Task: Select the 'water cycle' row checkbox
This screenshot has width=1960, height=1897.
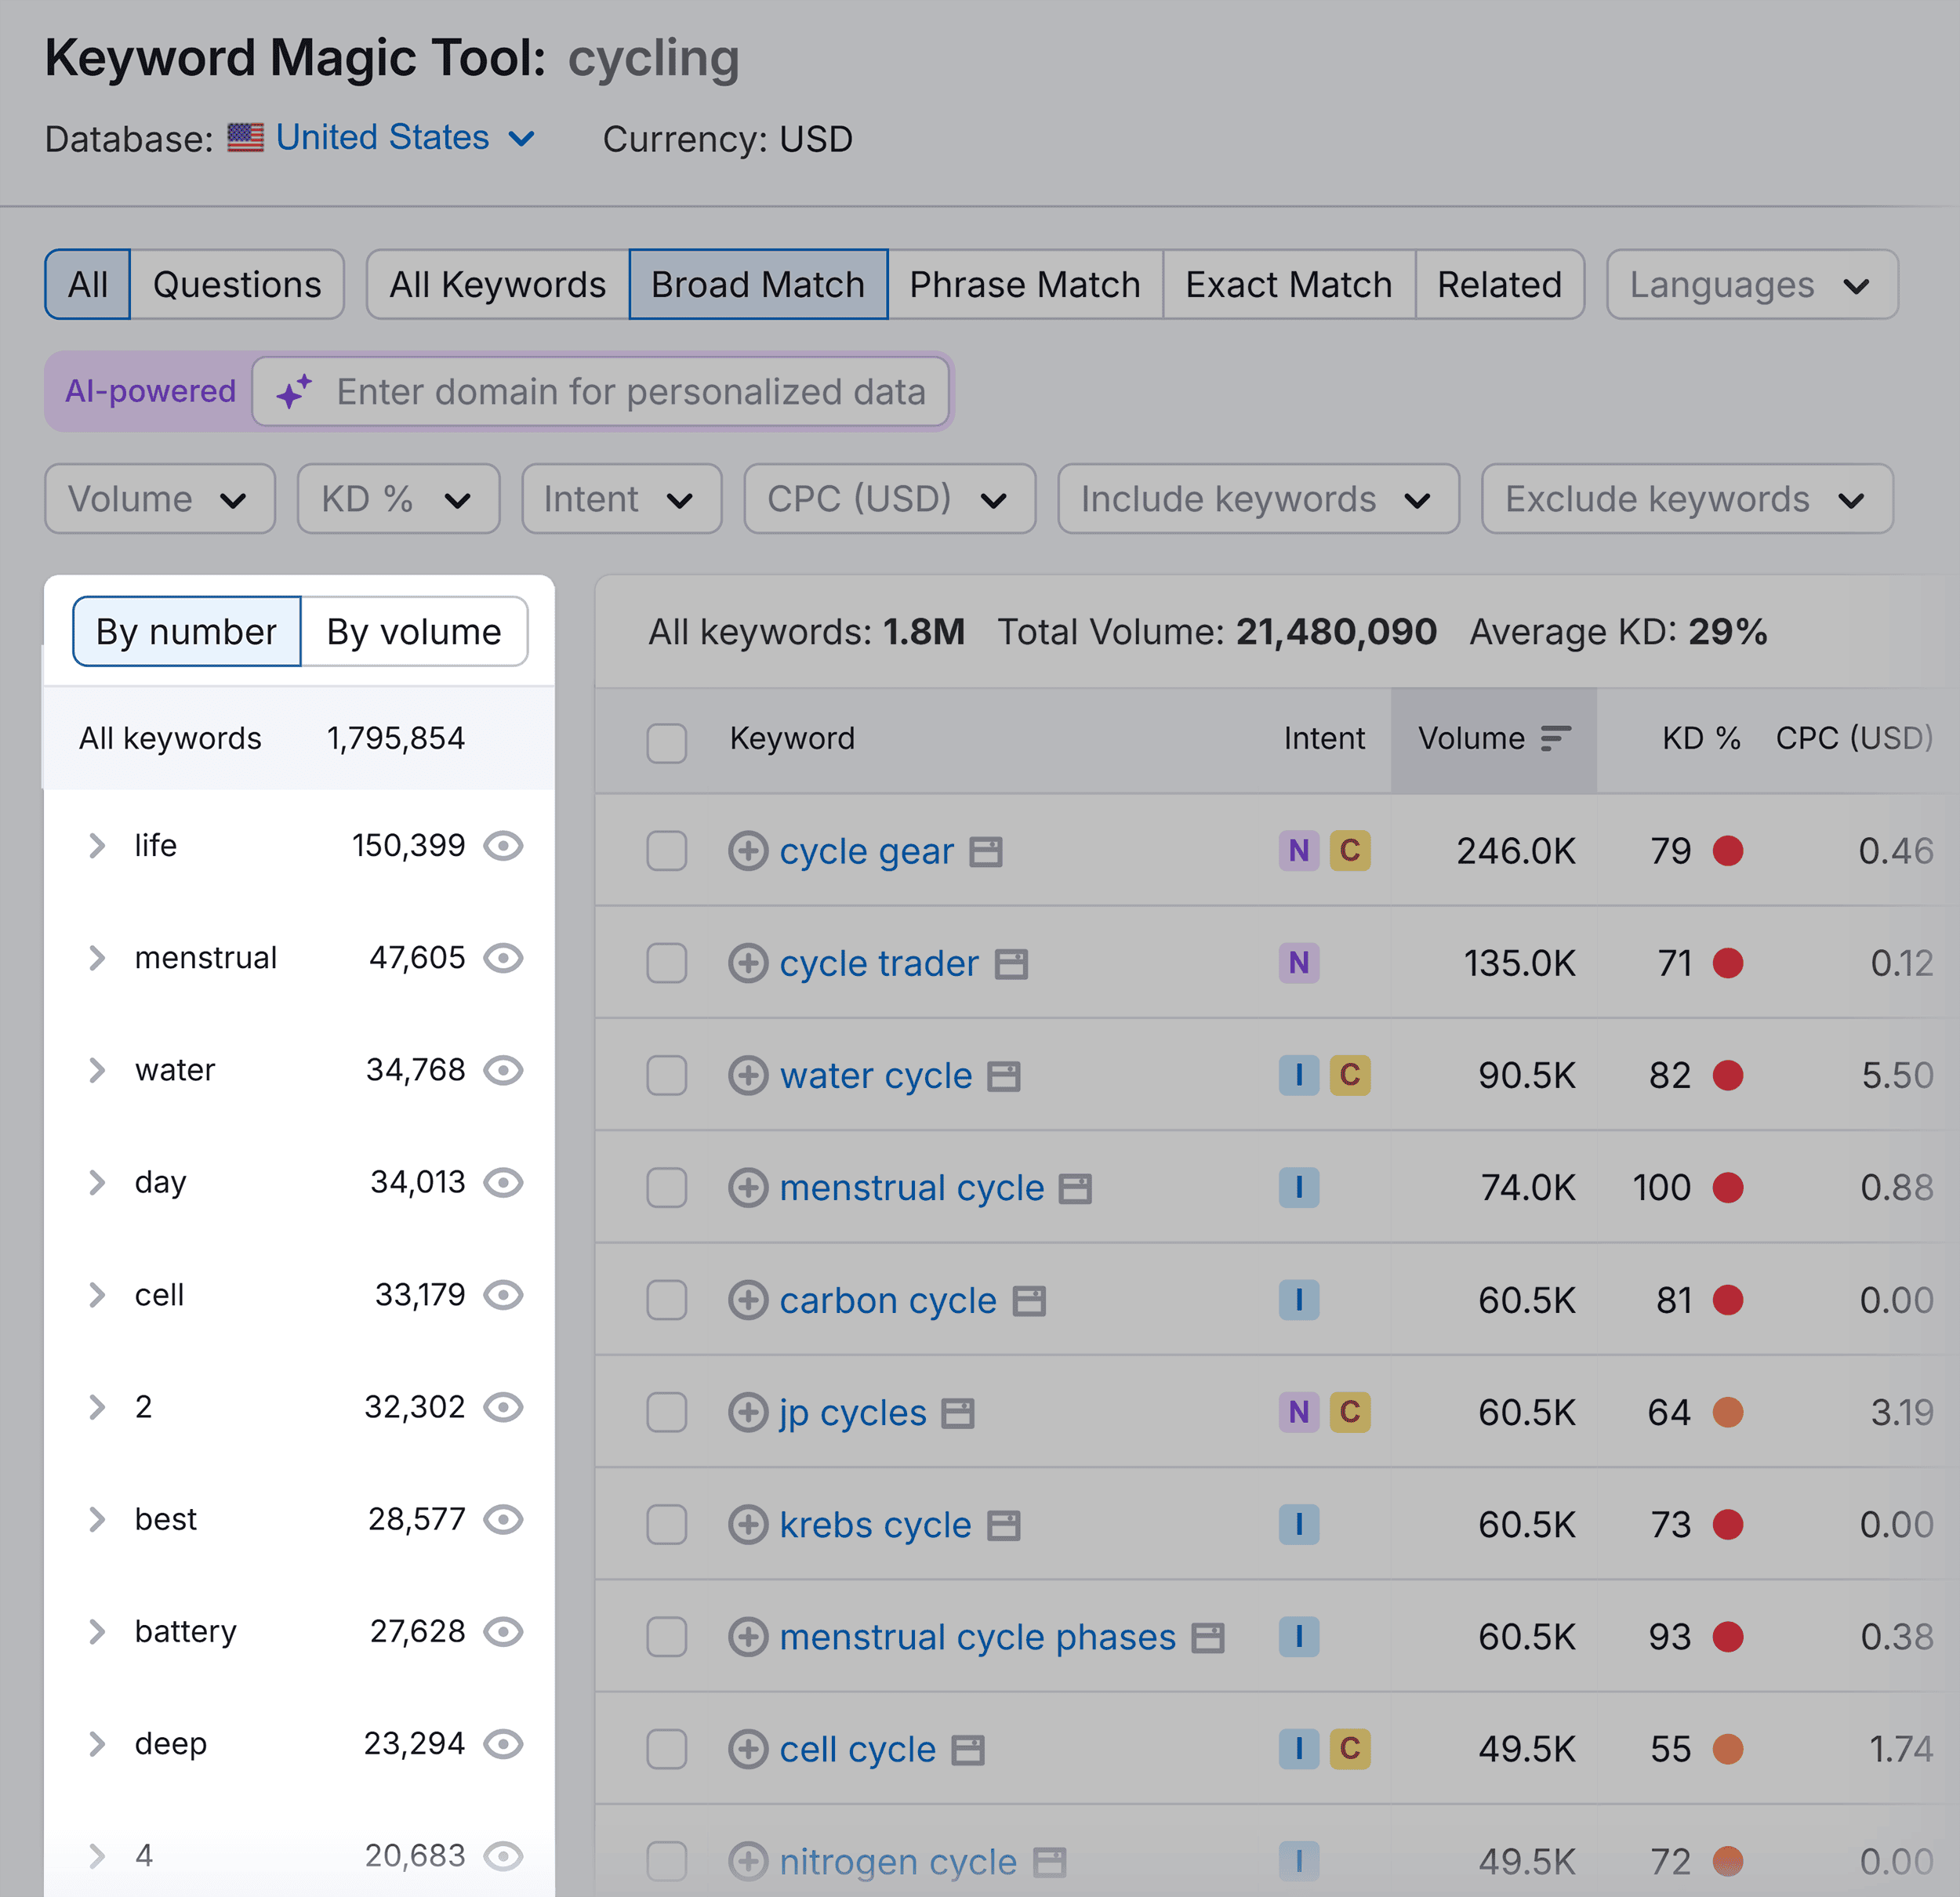Action: pos(667,1075)
